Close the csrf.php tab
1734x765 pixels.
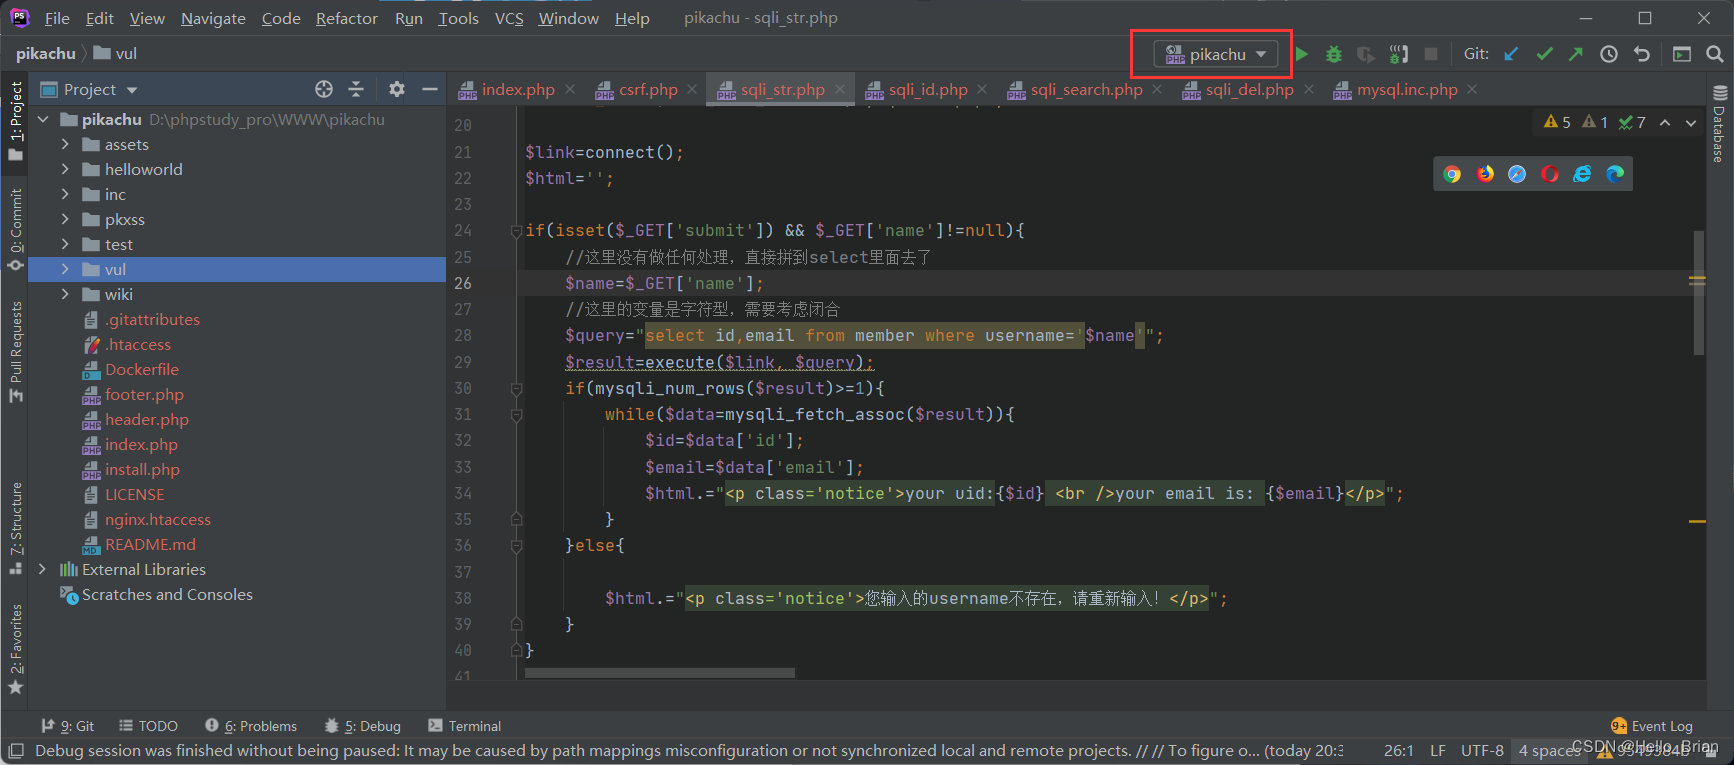click(x=691, y=89)
